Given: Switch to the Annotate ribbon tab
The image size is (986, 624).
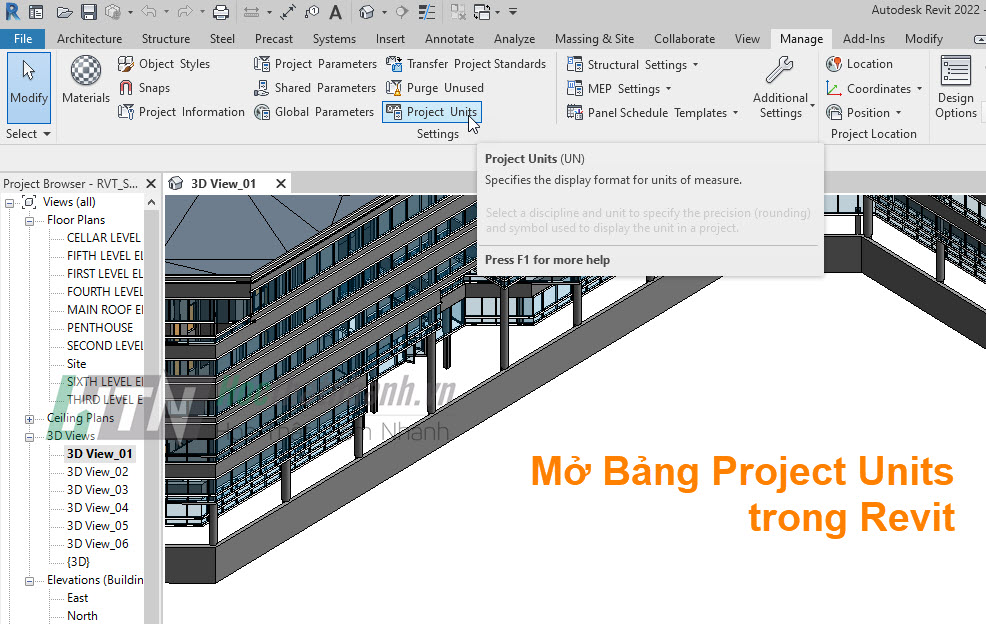Looking at the screenshot, I should (x=449, y=38).
